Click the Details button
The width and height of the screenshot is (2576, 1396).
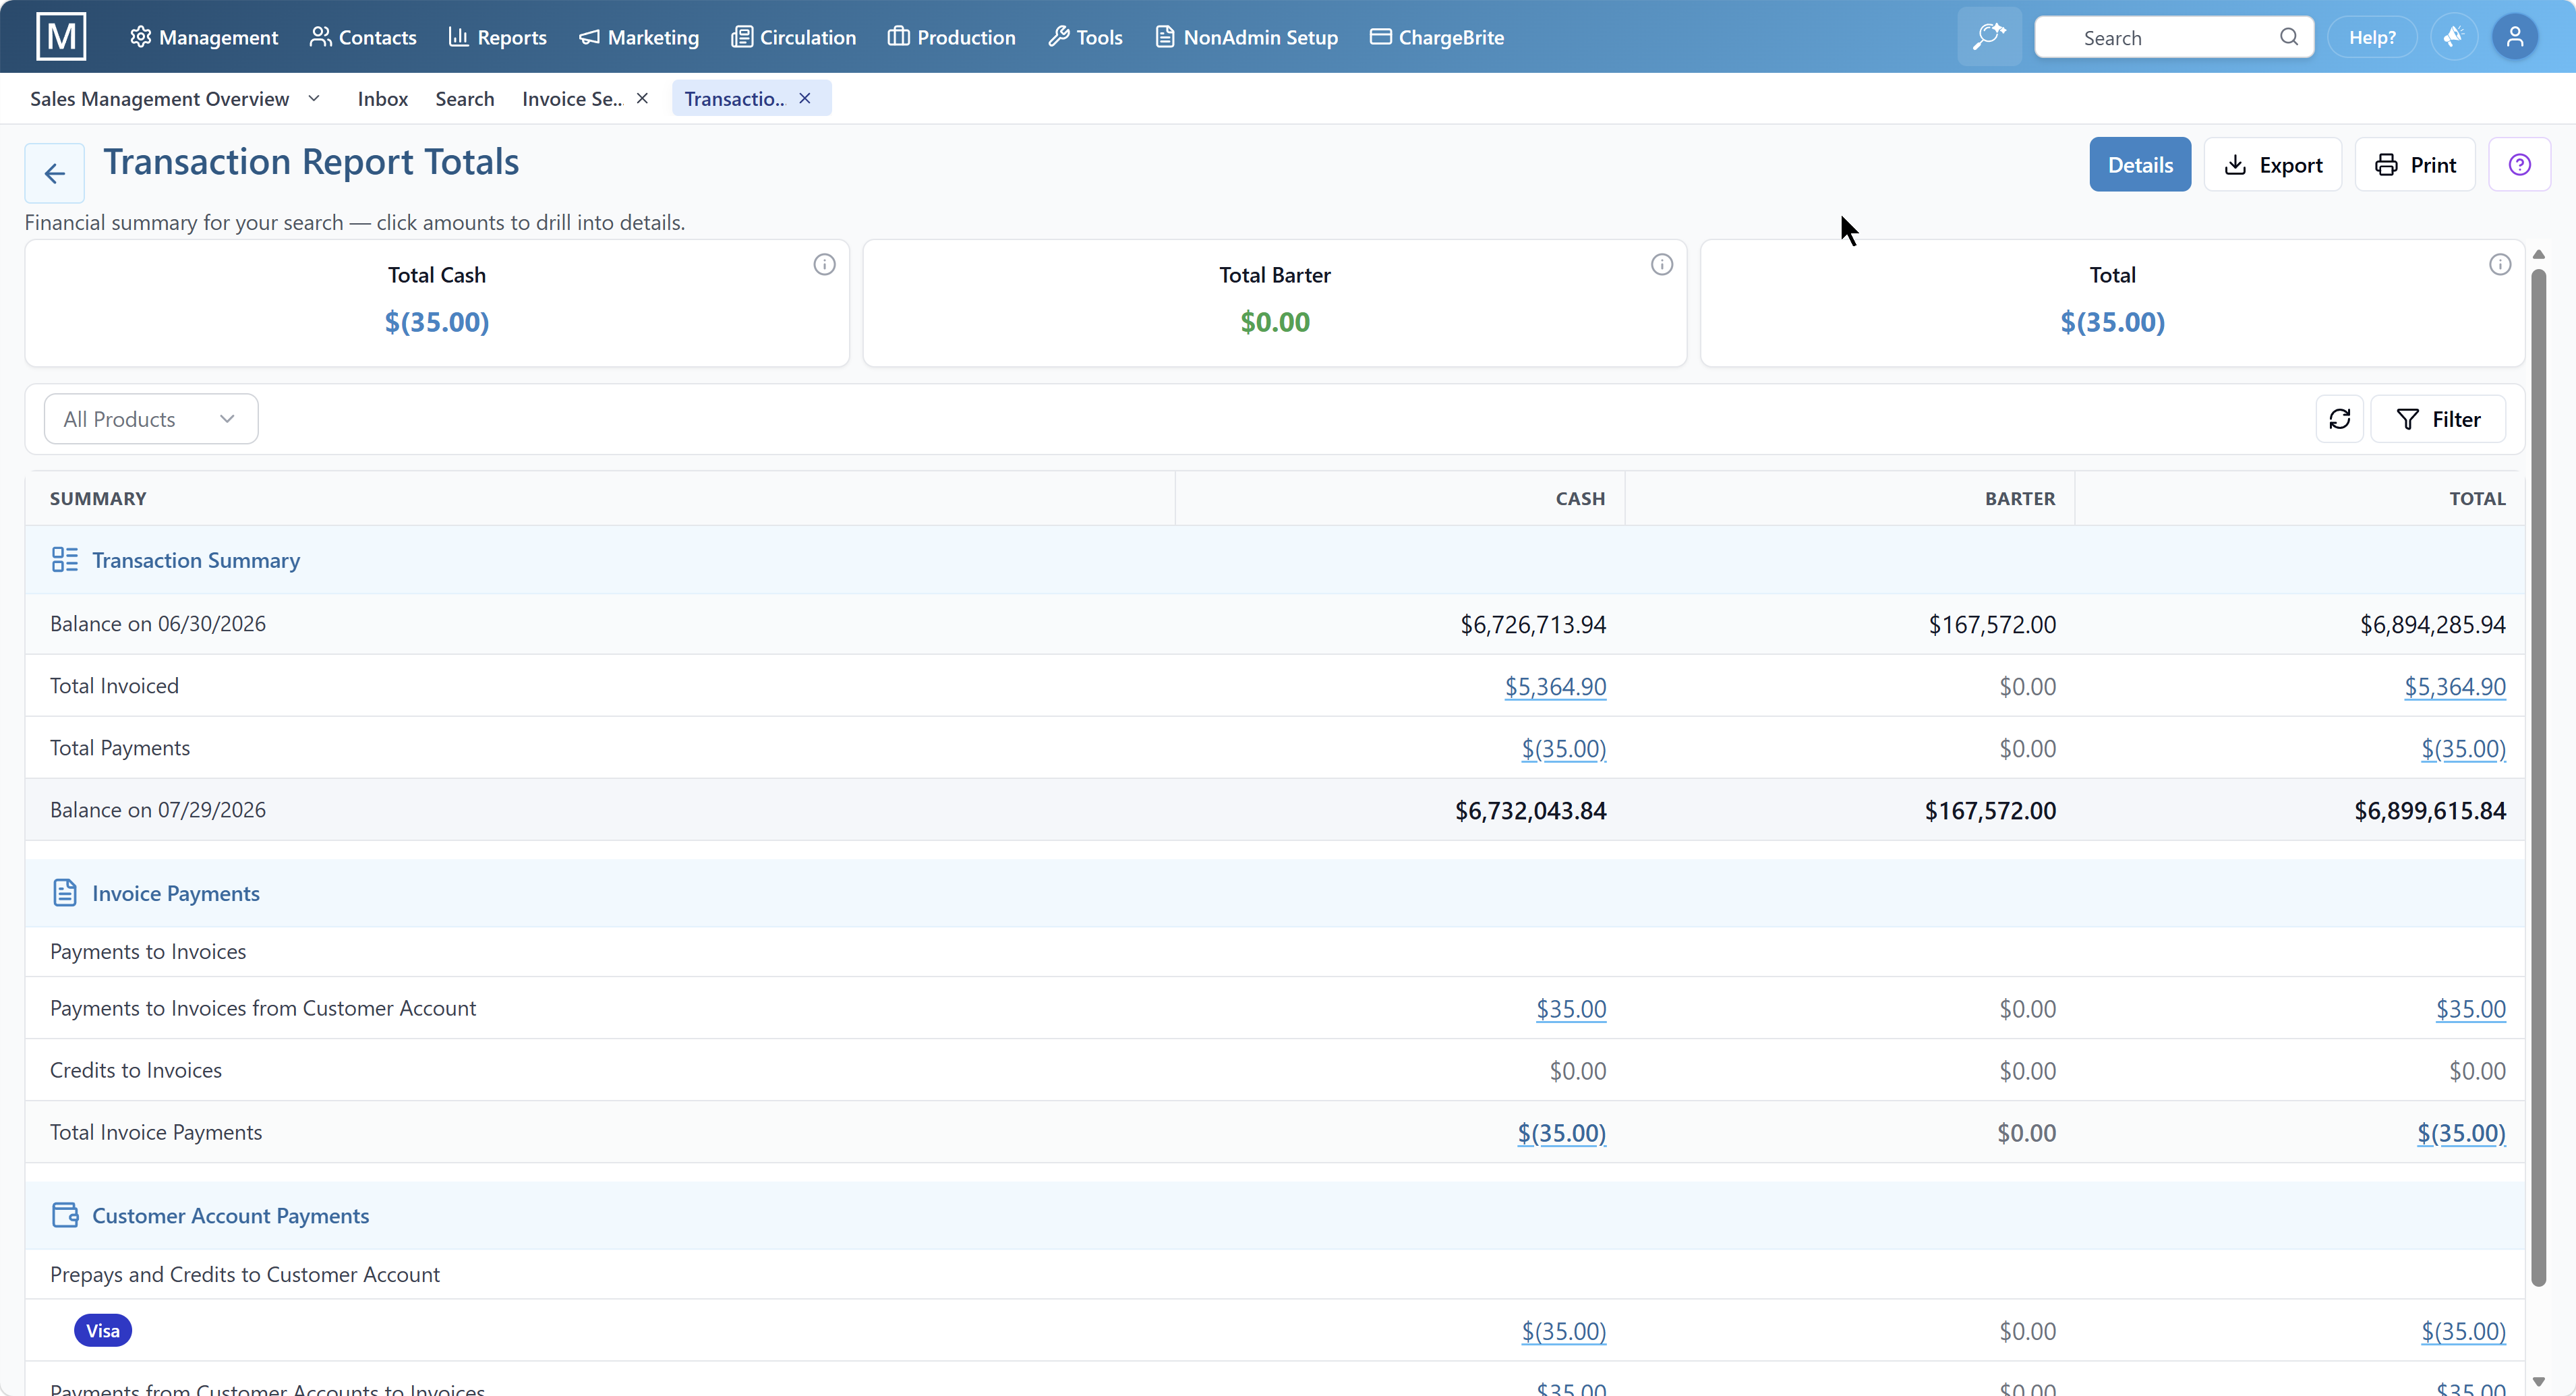point(2139,164)
